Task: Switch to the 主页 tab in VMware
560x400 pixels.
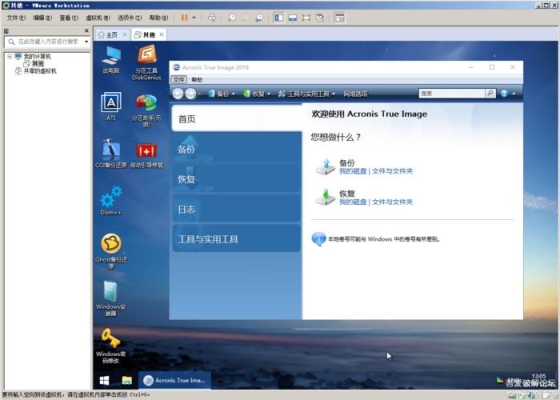Action: tap(111, 35)
